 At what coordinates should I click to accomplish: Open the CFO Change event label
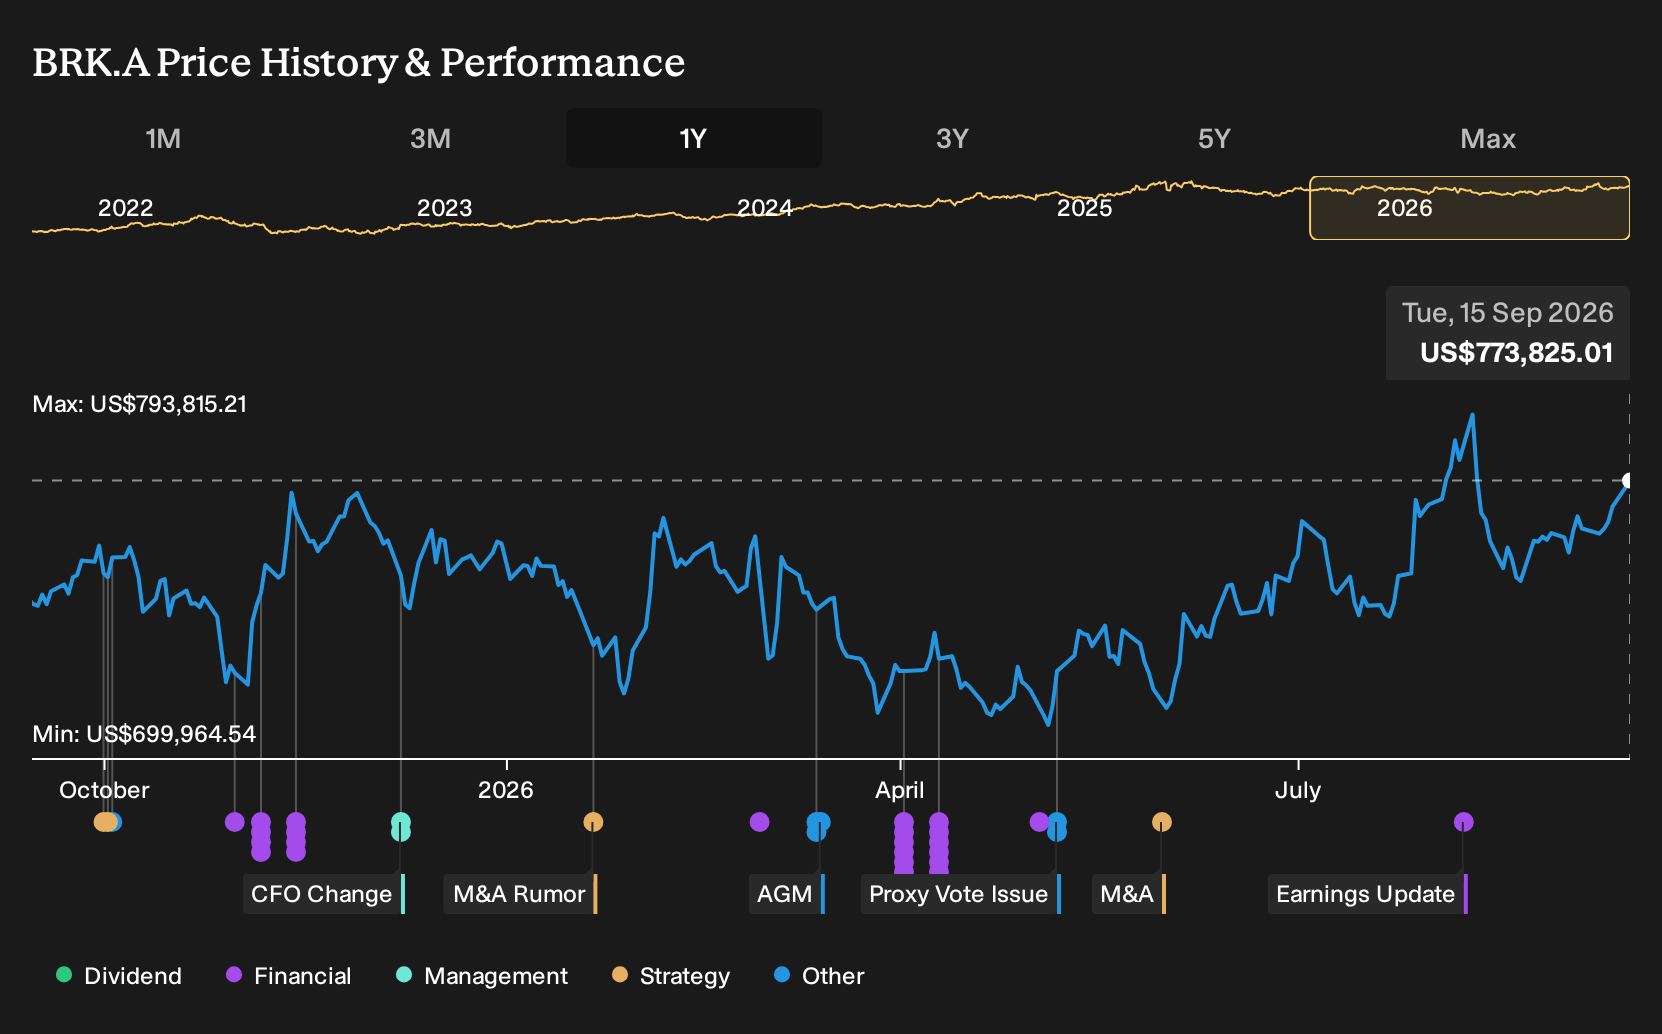[x=324, y=894]
